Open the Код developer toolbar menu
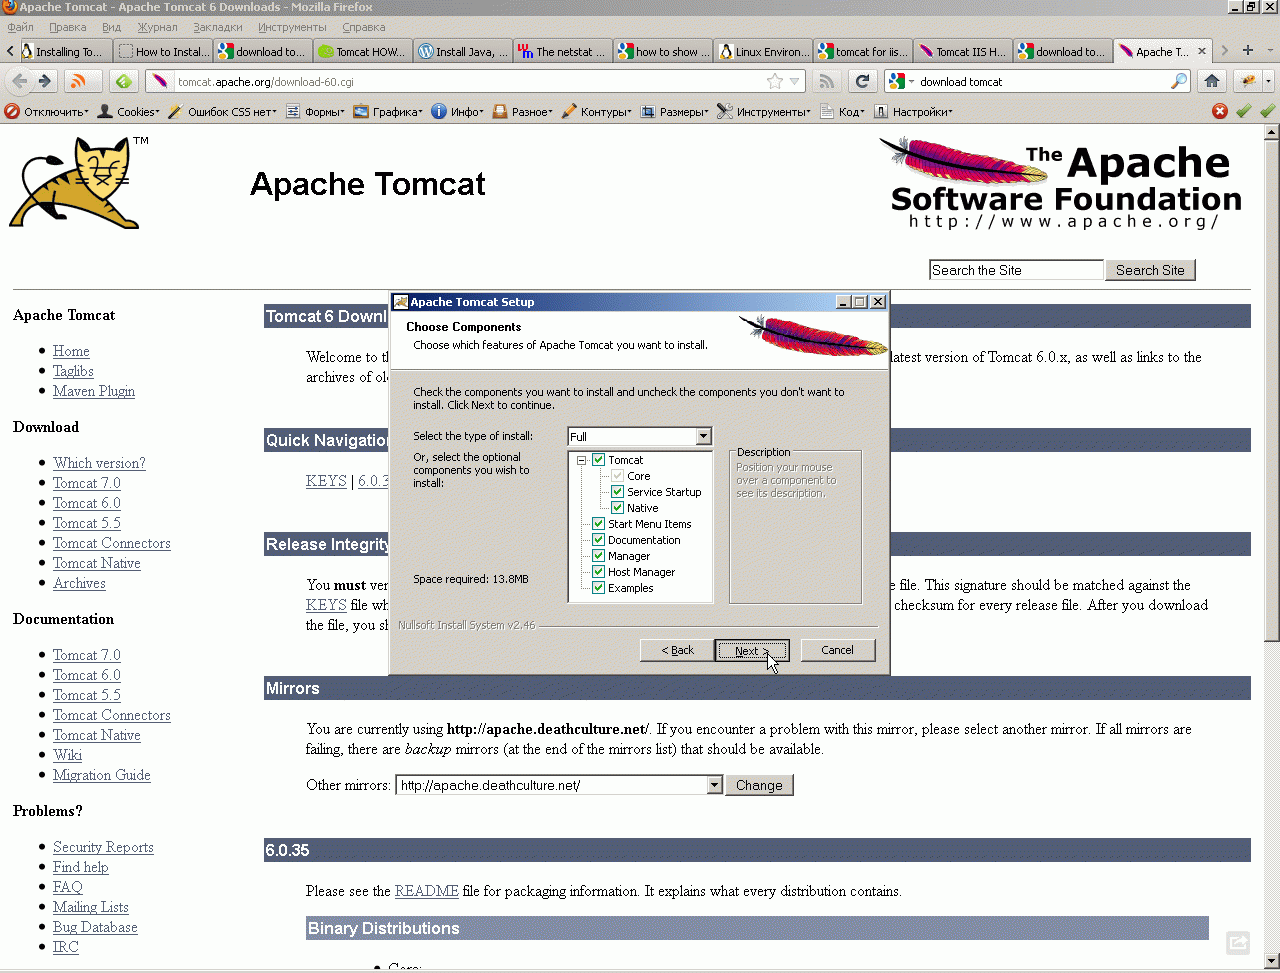Screen dimensions: 1280x973 pyautogui.click(x=842, y=112)
